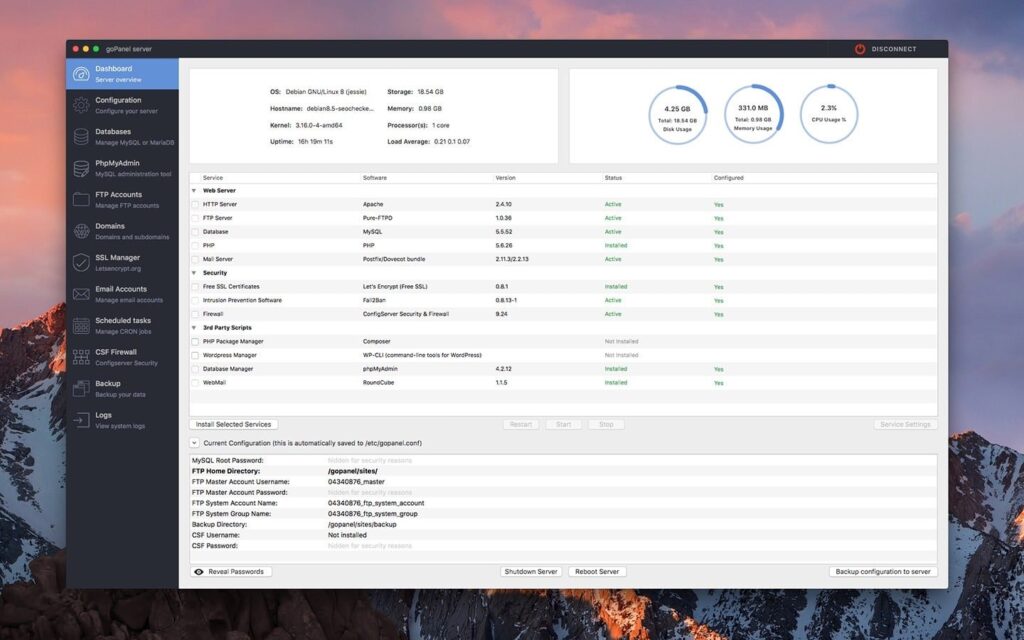Switch to the Dashboard server overview
This screenshot has height=640, width=1024.
[122, 73]
